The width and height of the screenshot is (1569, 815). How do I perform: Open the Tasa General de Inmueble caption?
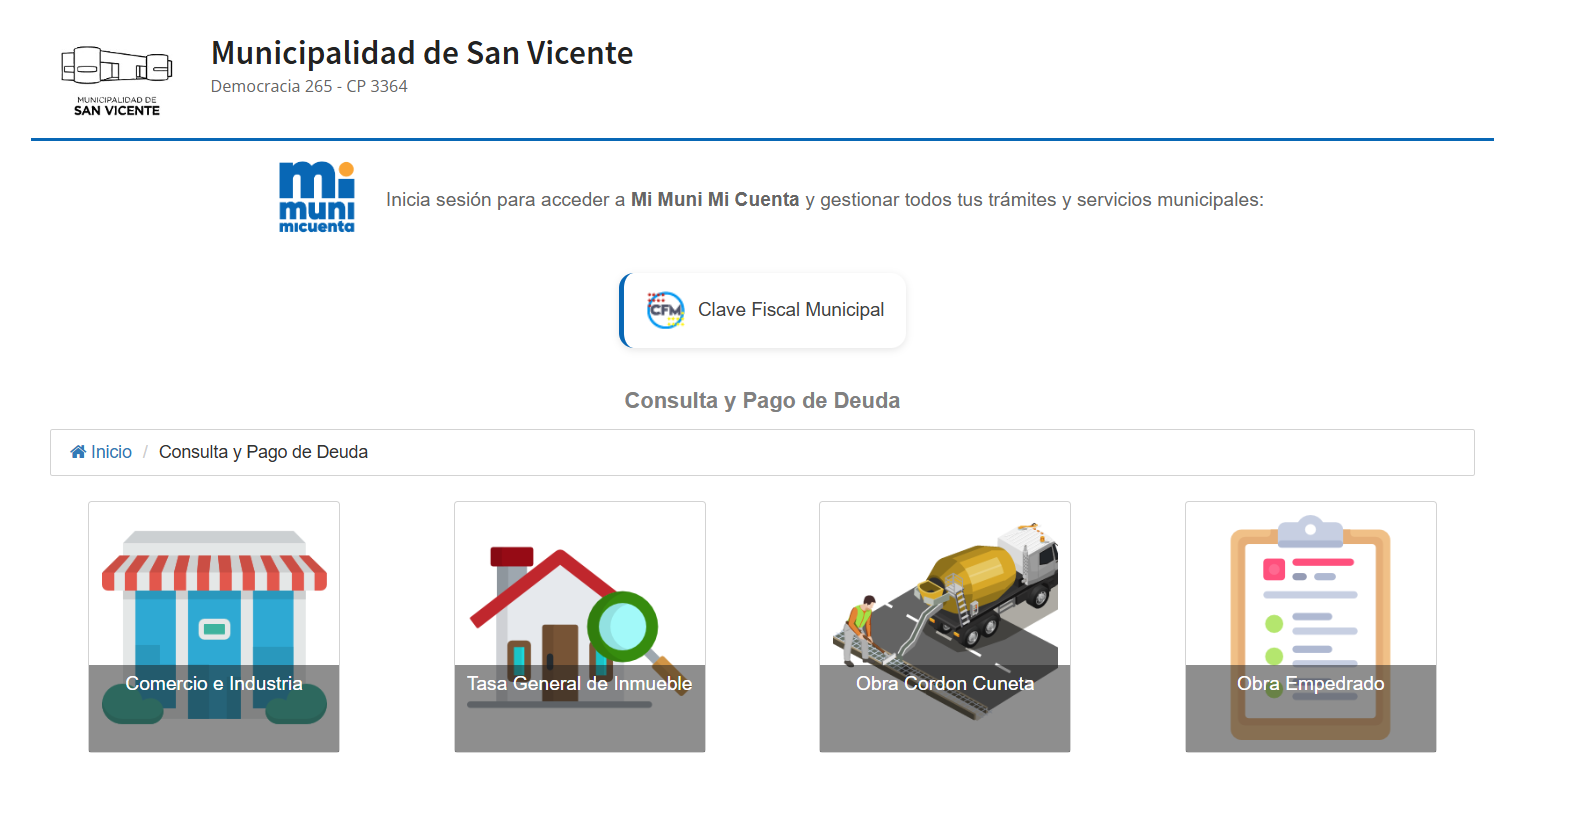tap(579, 684)
